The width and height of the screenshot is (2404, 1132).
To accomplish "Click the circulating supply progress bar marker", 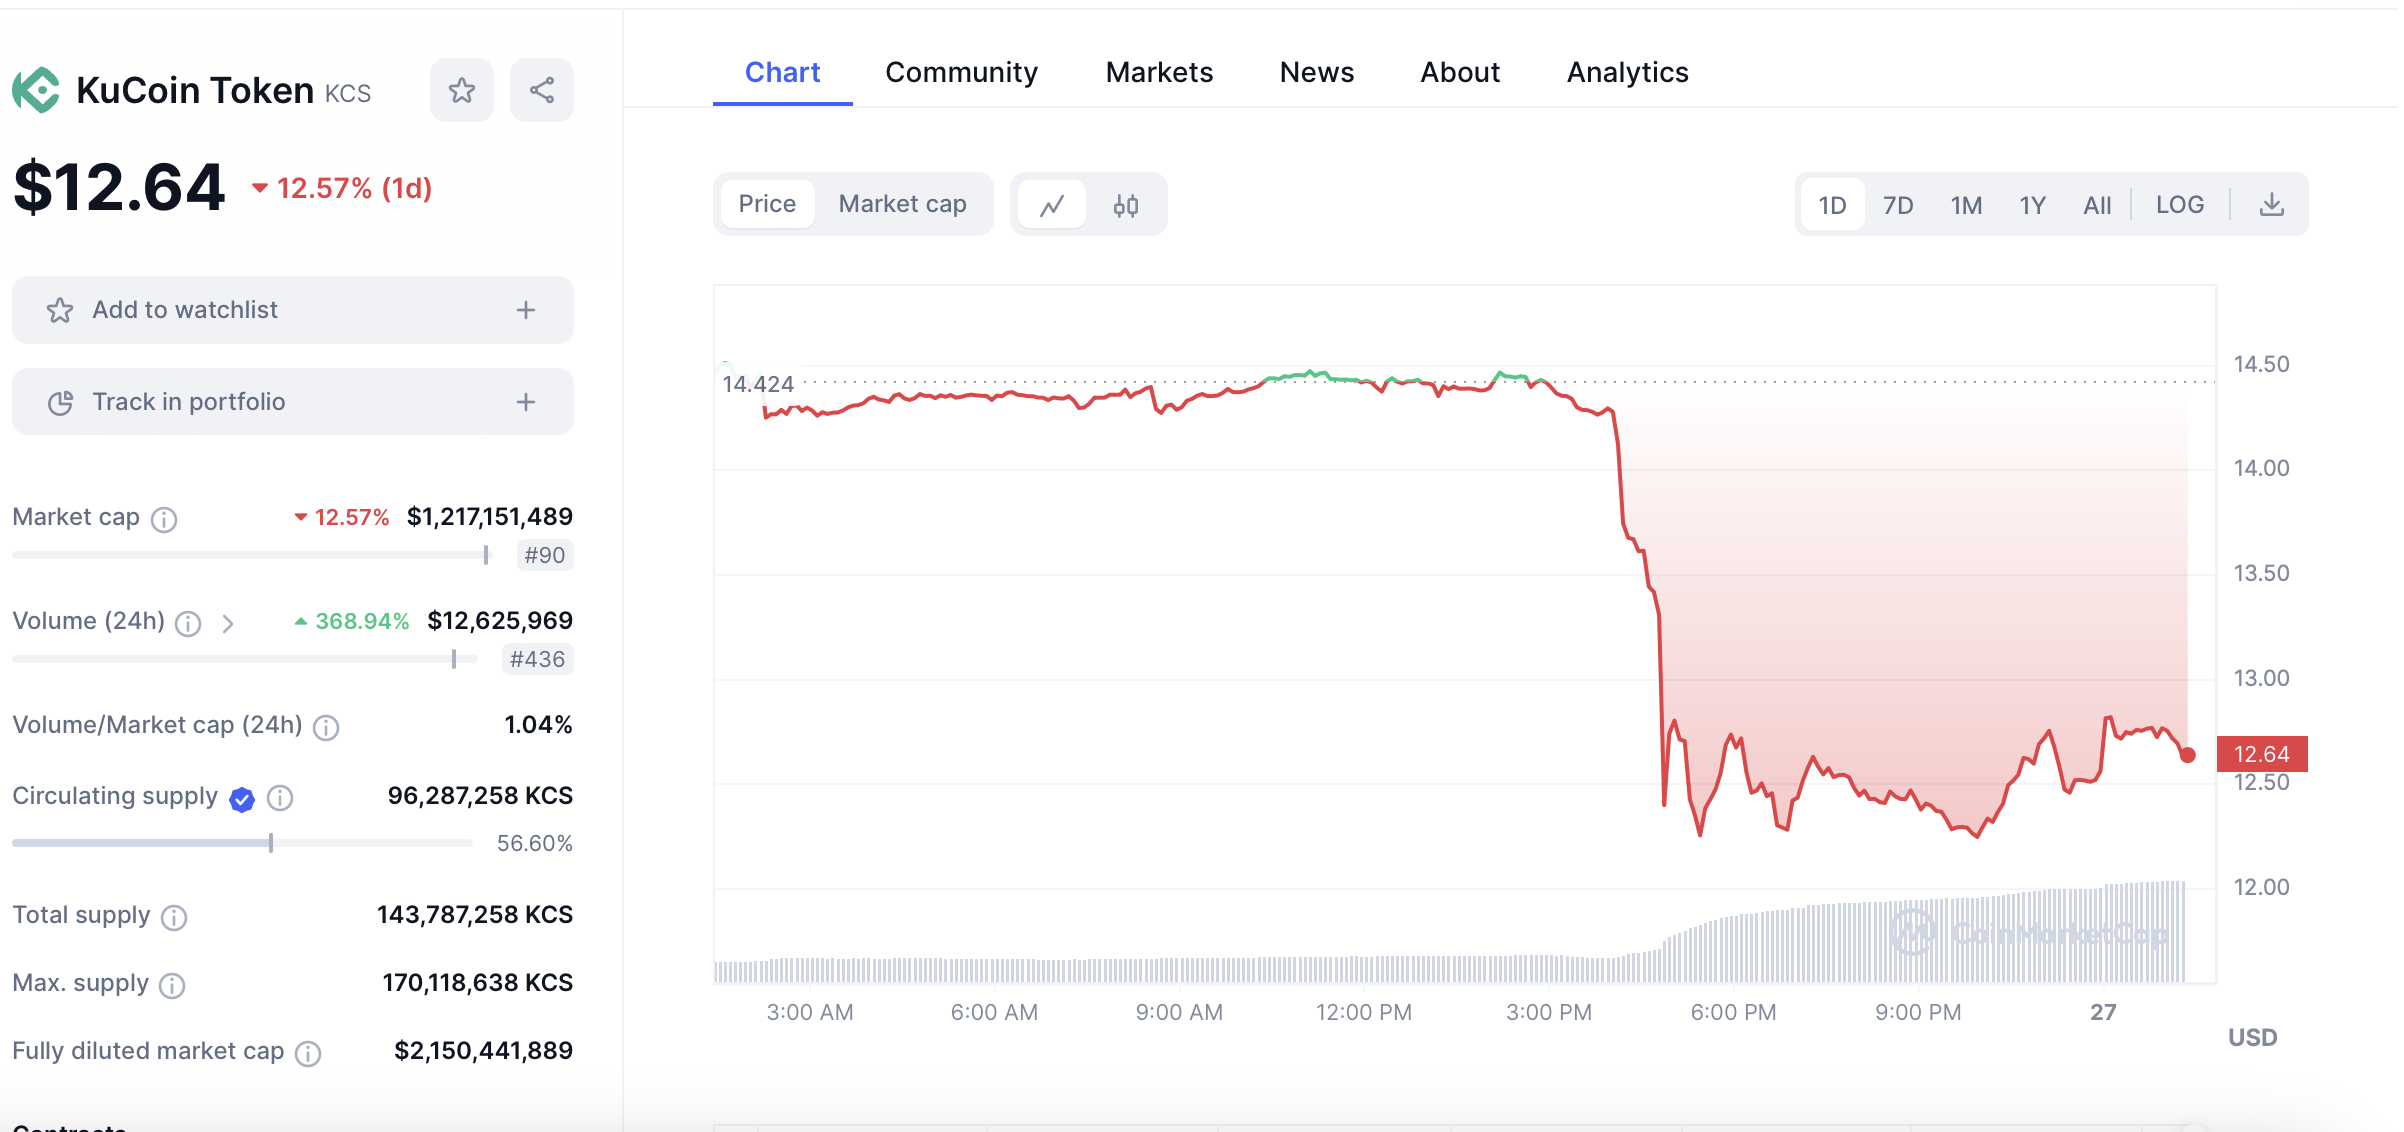I will coord(271,843).
